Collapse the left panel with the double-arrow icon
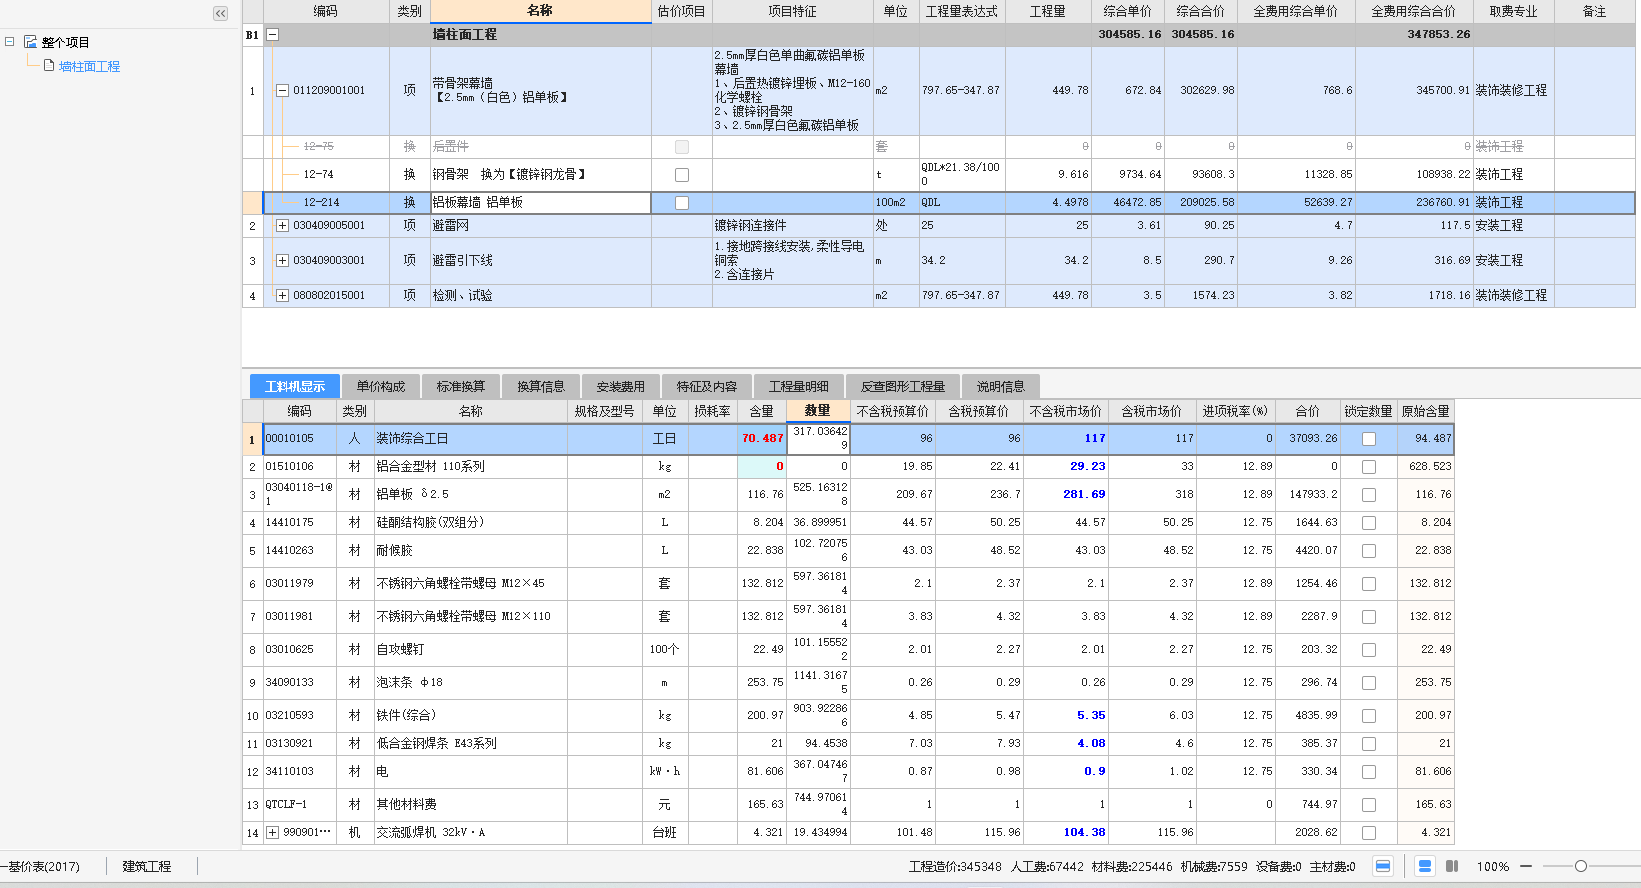Image resolution: width=1641 pixels, height=888 pixels. (x=220, y=13)
